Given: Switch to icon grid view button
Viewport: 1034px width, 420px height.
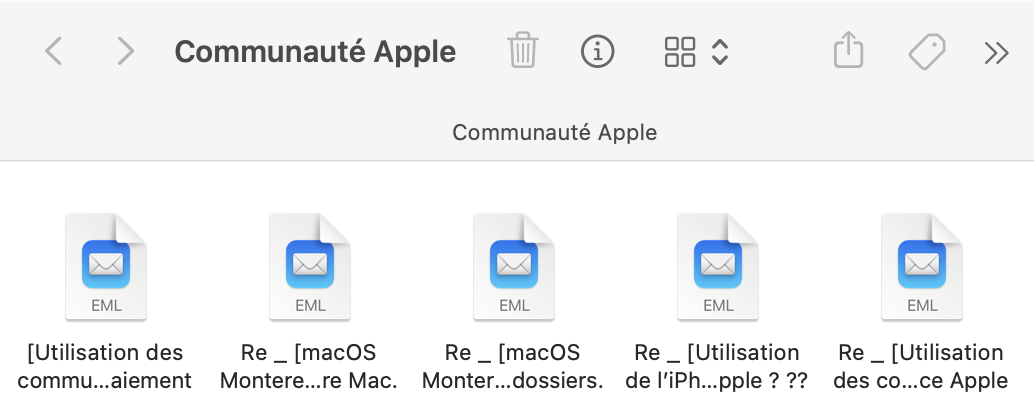Looking at the screenshot, I should tap(680, 51).
